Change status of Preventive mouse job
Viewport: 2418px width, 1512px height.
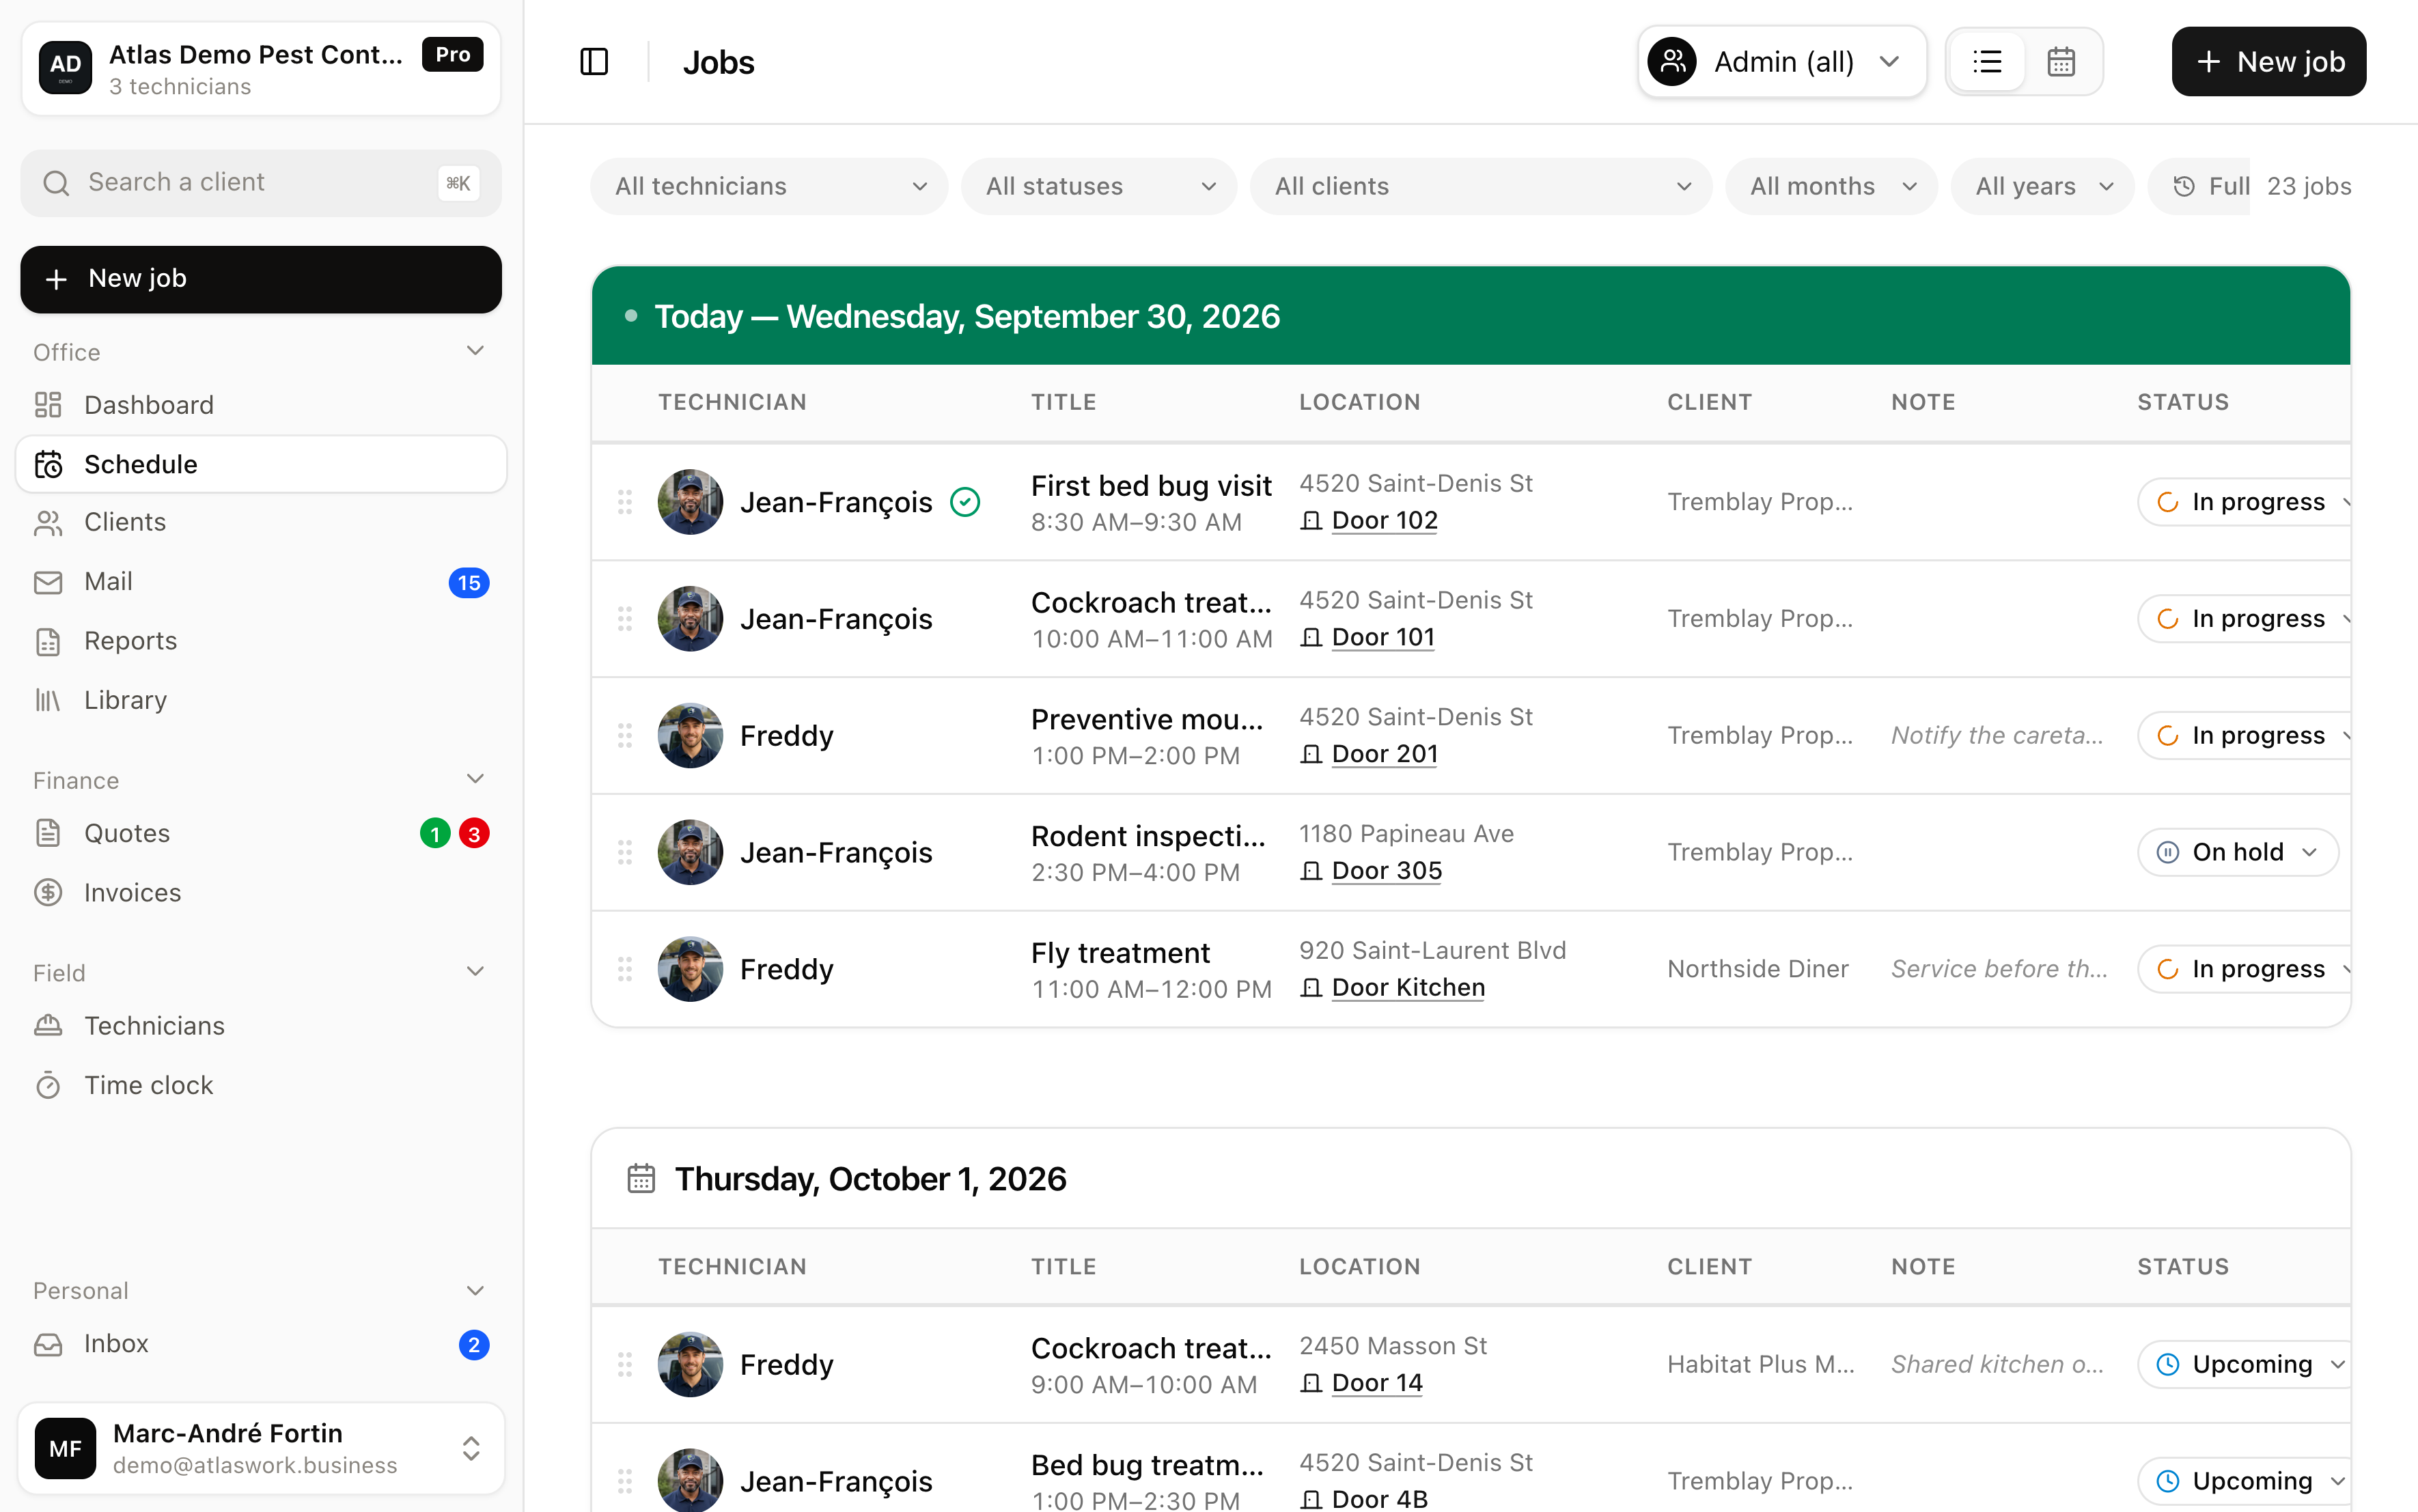[2244, 736]
